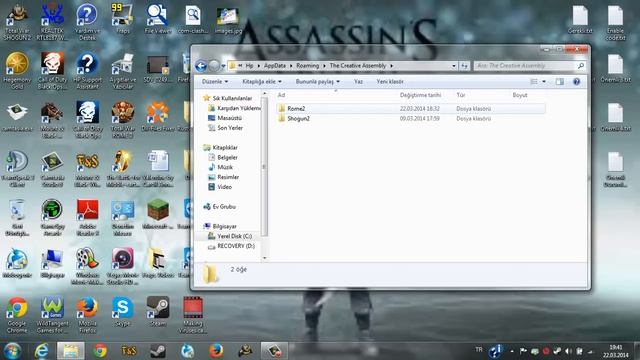The width and height of the screenshot is (640, 360).
Task: Expand arrow after The Creative Assembly breadcrumb
Action: (391, 66)
